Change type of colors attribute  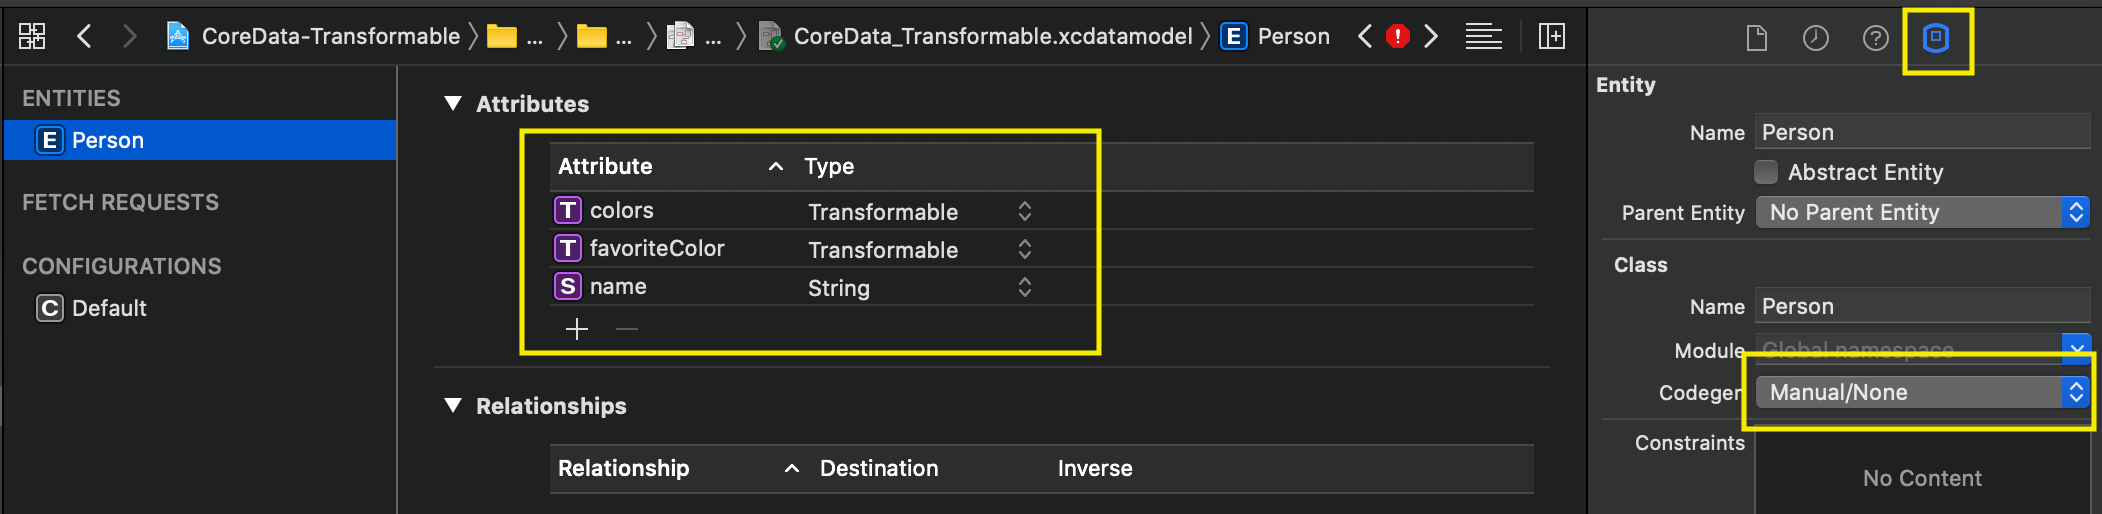[1024, 211]
